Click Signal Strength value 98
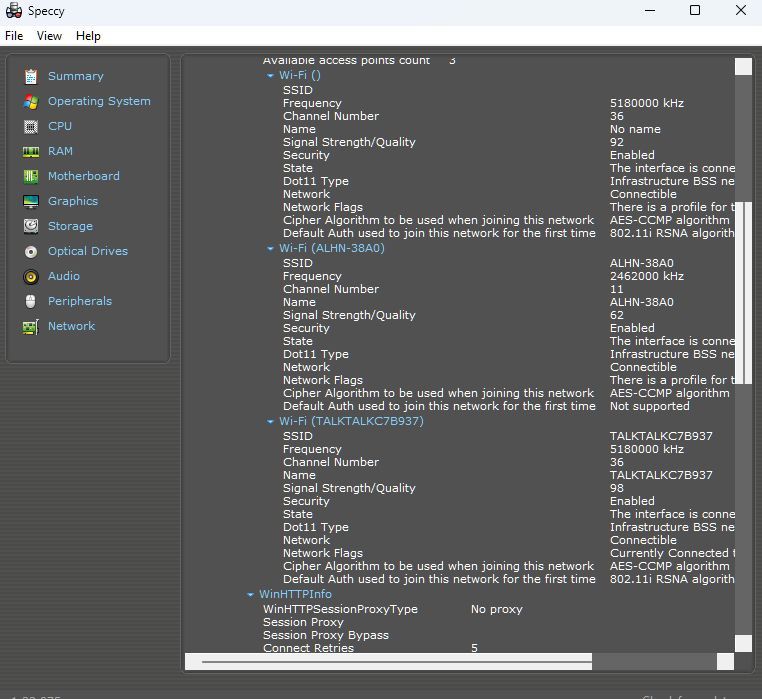The width and height of the screenshot is (762, 699). pos(617,488)
